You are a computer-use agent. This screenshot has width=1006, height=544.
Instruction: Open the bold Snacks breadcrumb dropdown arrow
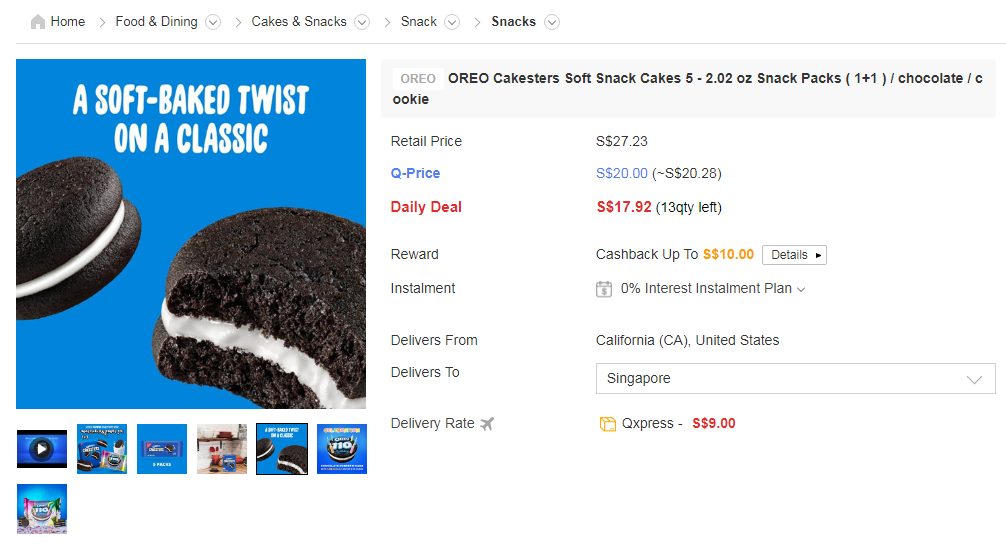[x=552, y=22]
